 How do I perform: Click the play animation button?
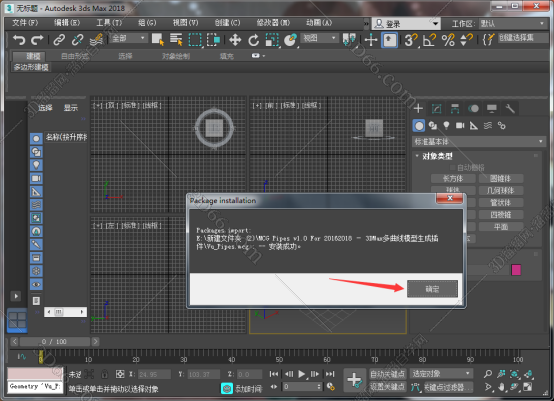[301, 374]
